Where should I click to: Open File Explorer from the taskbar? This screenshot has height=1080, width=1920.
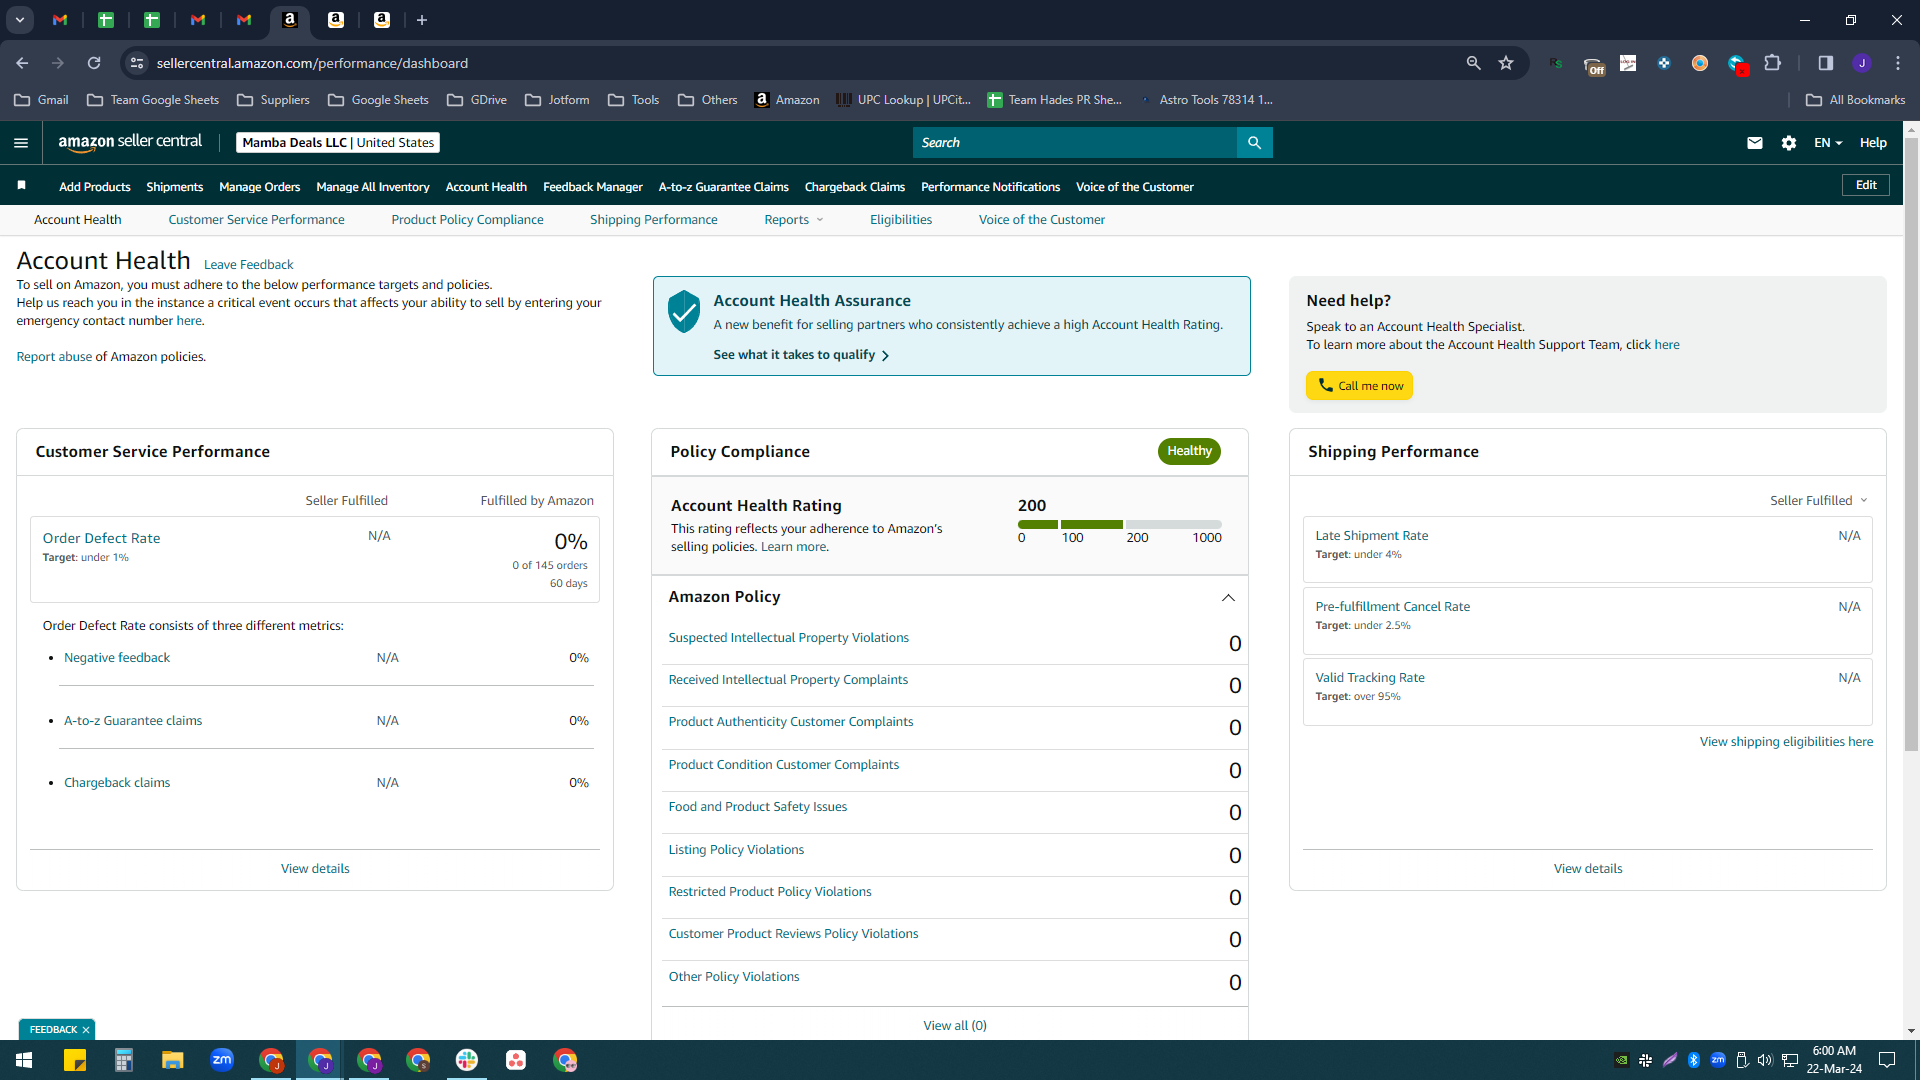point(173,1060)
